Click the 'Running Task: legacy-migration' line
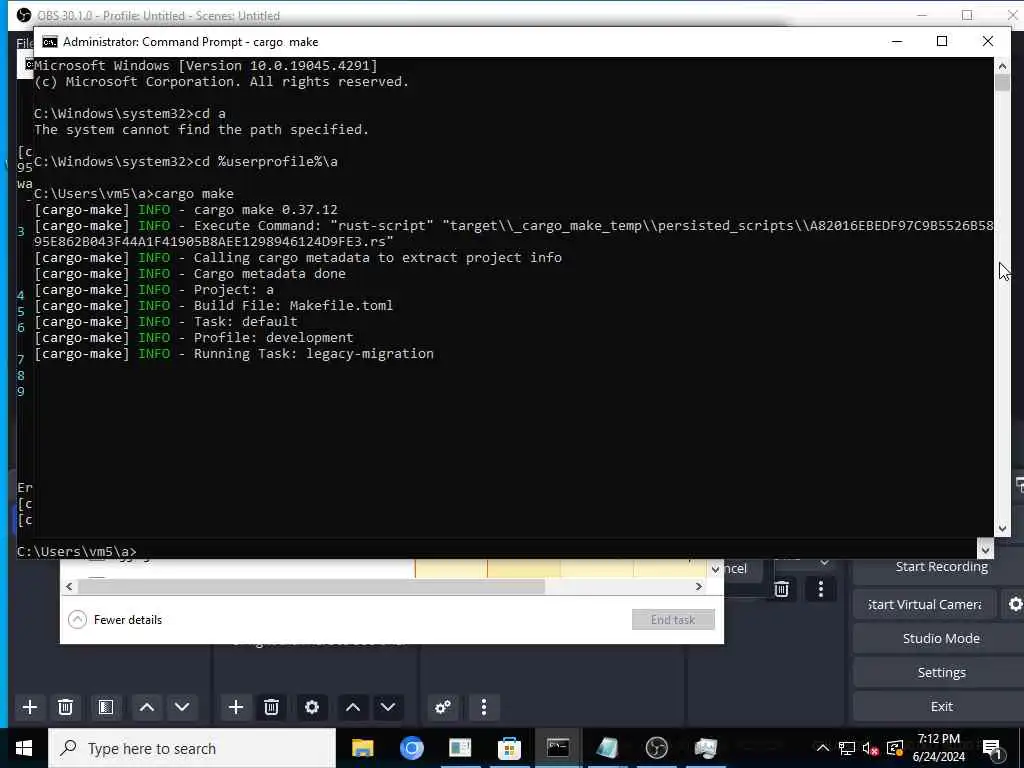1024x768 pixels. 234,354
